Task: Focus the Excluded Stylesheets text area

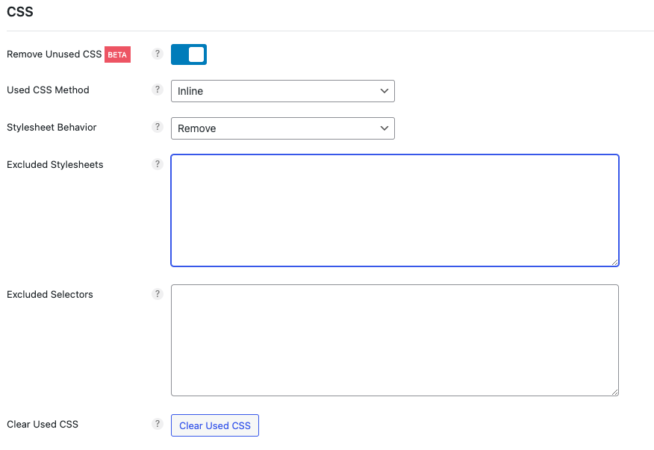Action: point(394,210)
